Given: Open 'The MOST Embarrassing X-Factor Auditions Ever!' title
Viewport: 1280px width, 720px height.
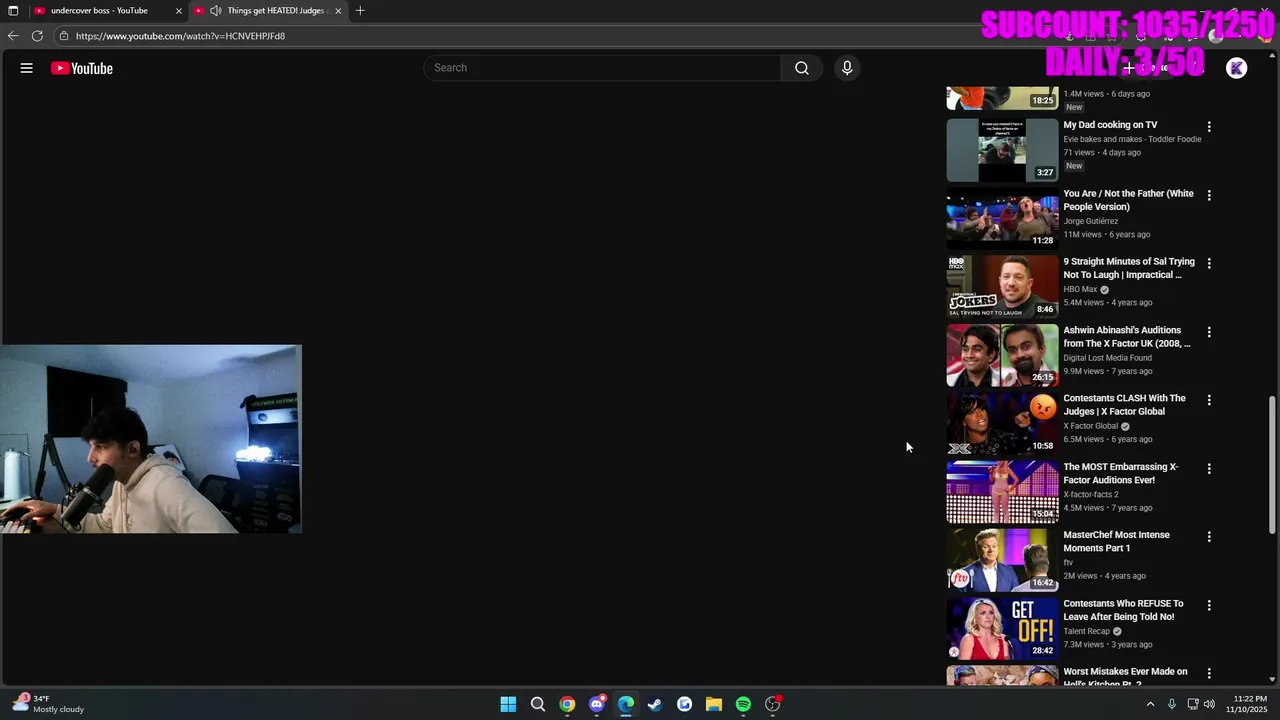Looking at the screenshot, I should coord(1120,473).
